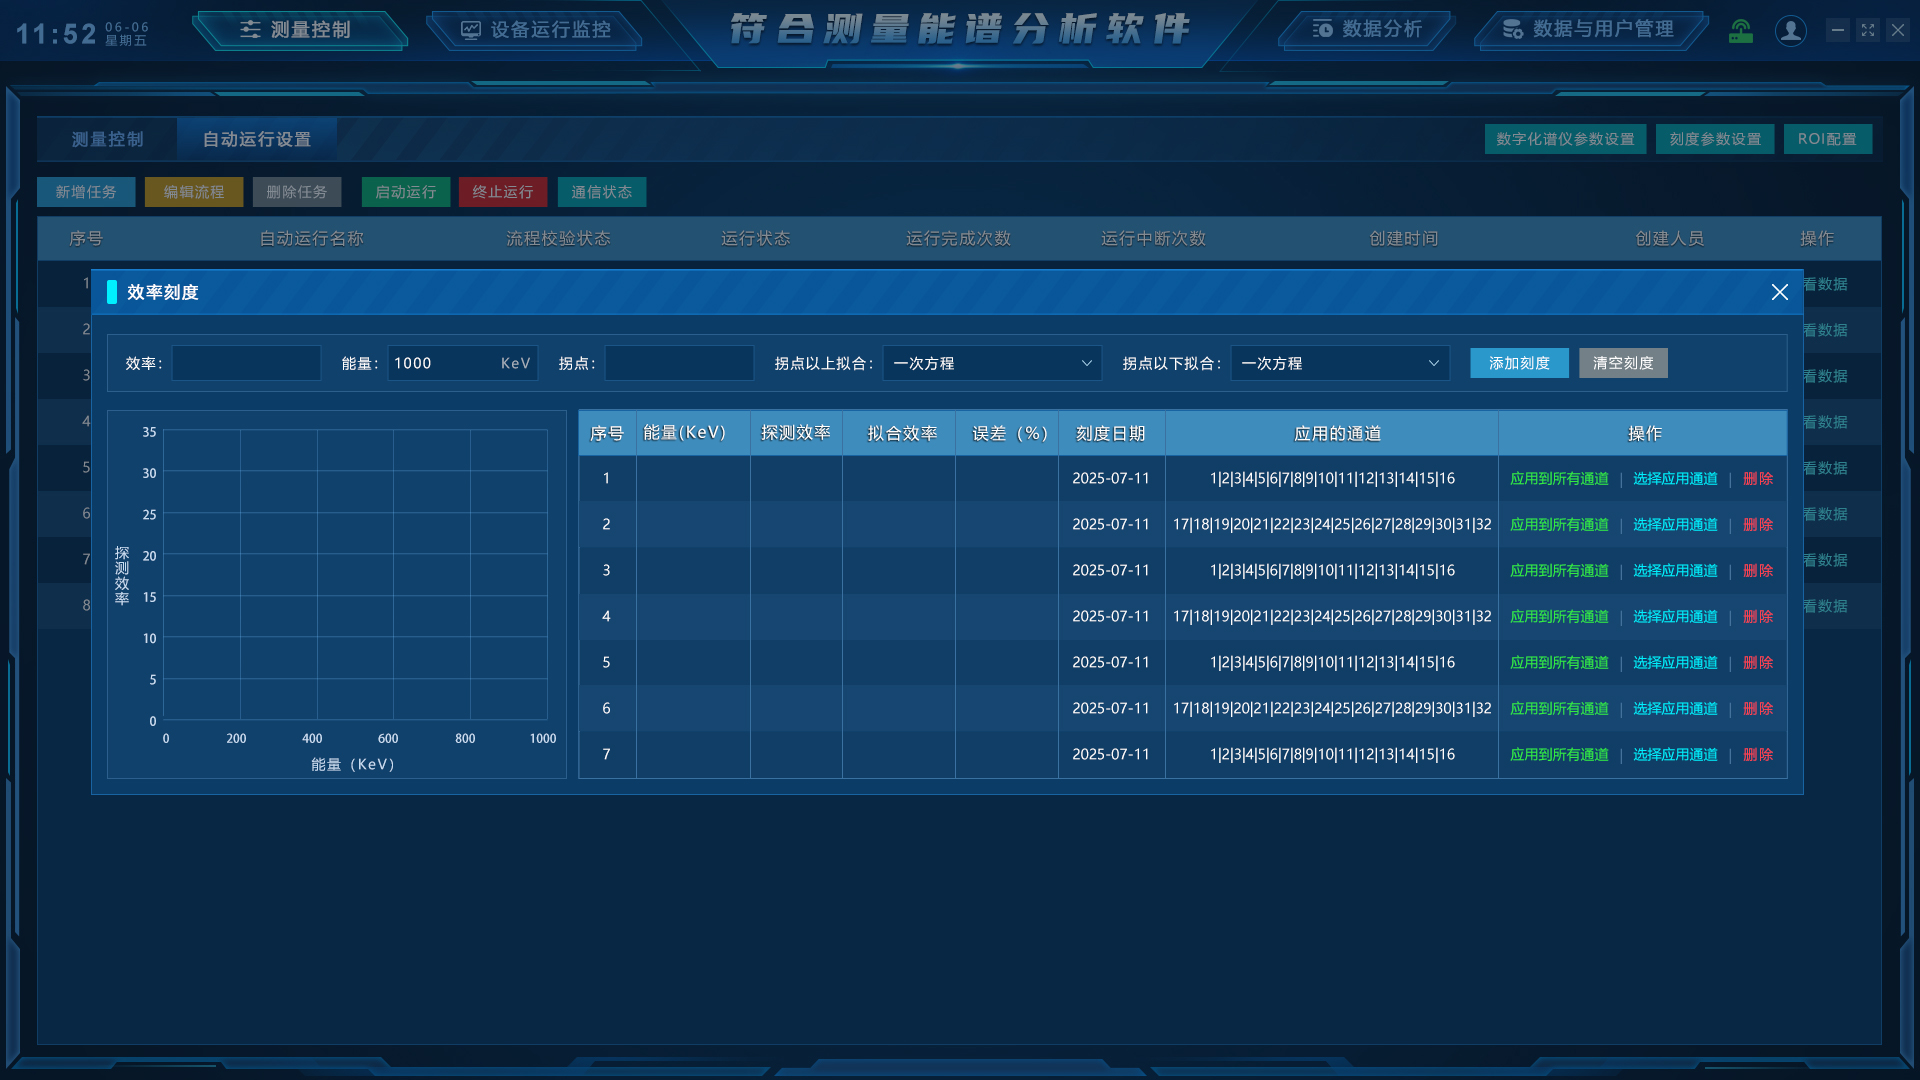Image resolution: width=1920 pixels, height=1080 pixels.
Task: Click 选择应用通道 for row 3
Action: click(1674, 571)
